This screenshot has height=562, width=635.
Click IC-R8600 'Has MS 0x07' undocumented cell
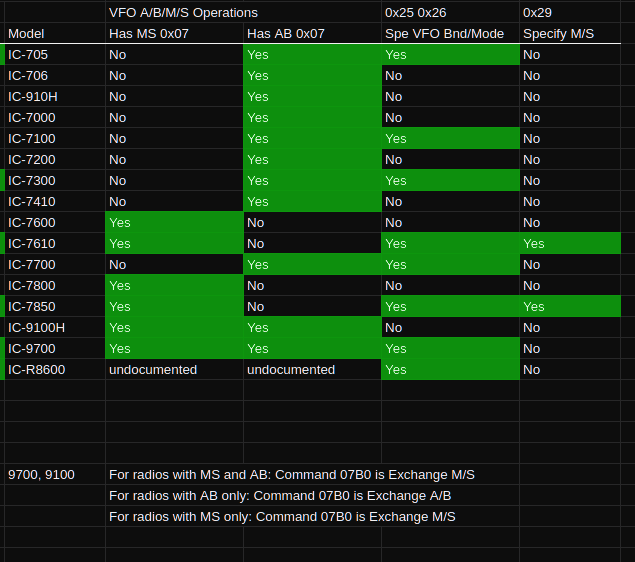pyautogui.click(x=174, y=370)
